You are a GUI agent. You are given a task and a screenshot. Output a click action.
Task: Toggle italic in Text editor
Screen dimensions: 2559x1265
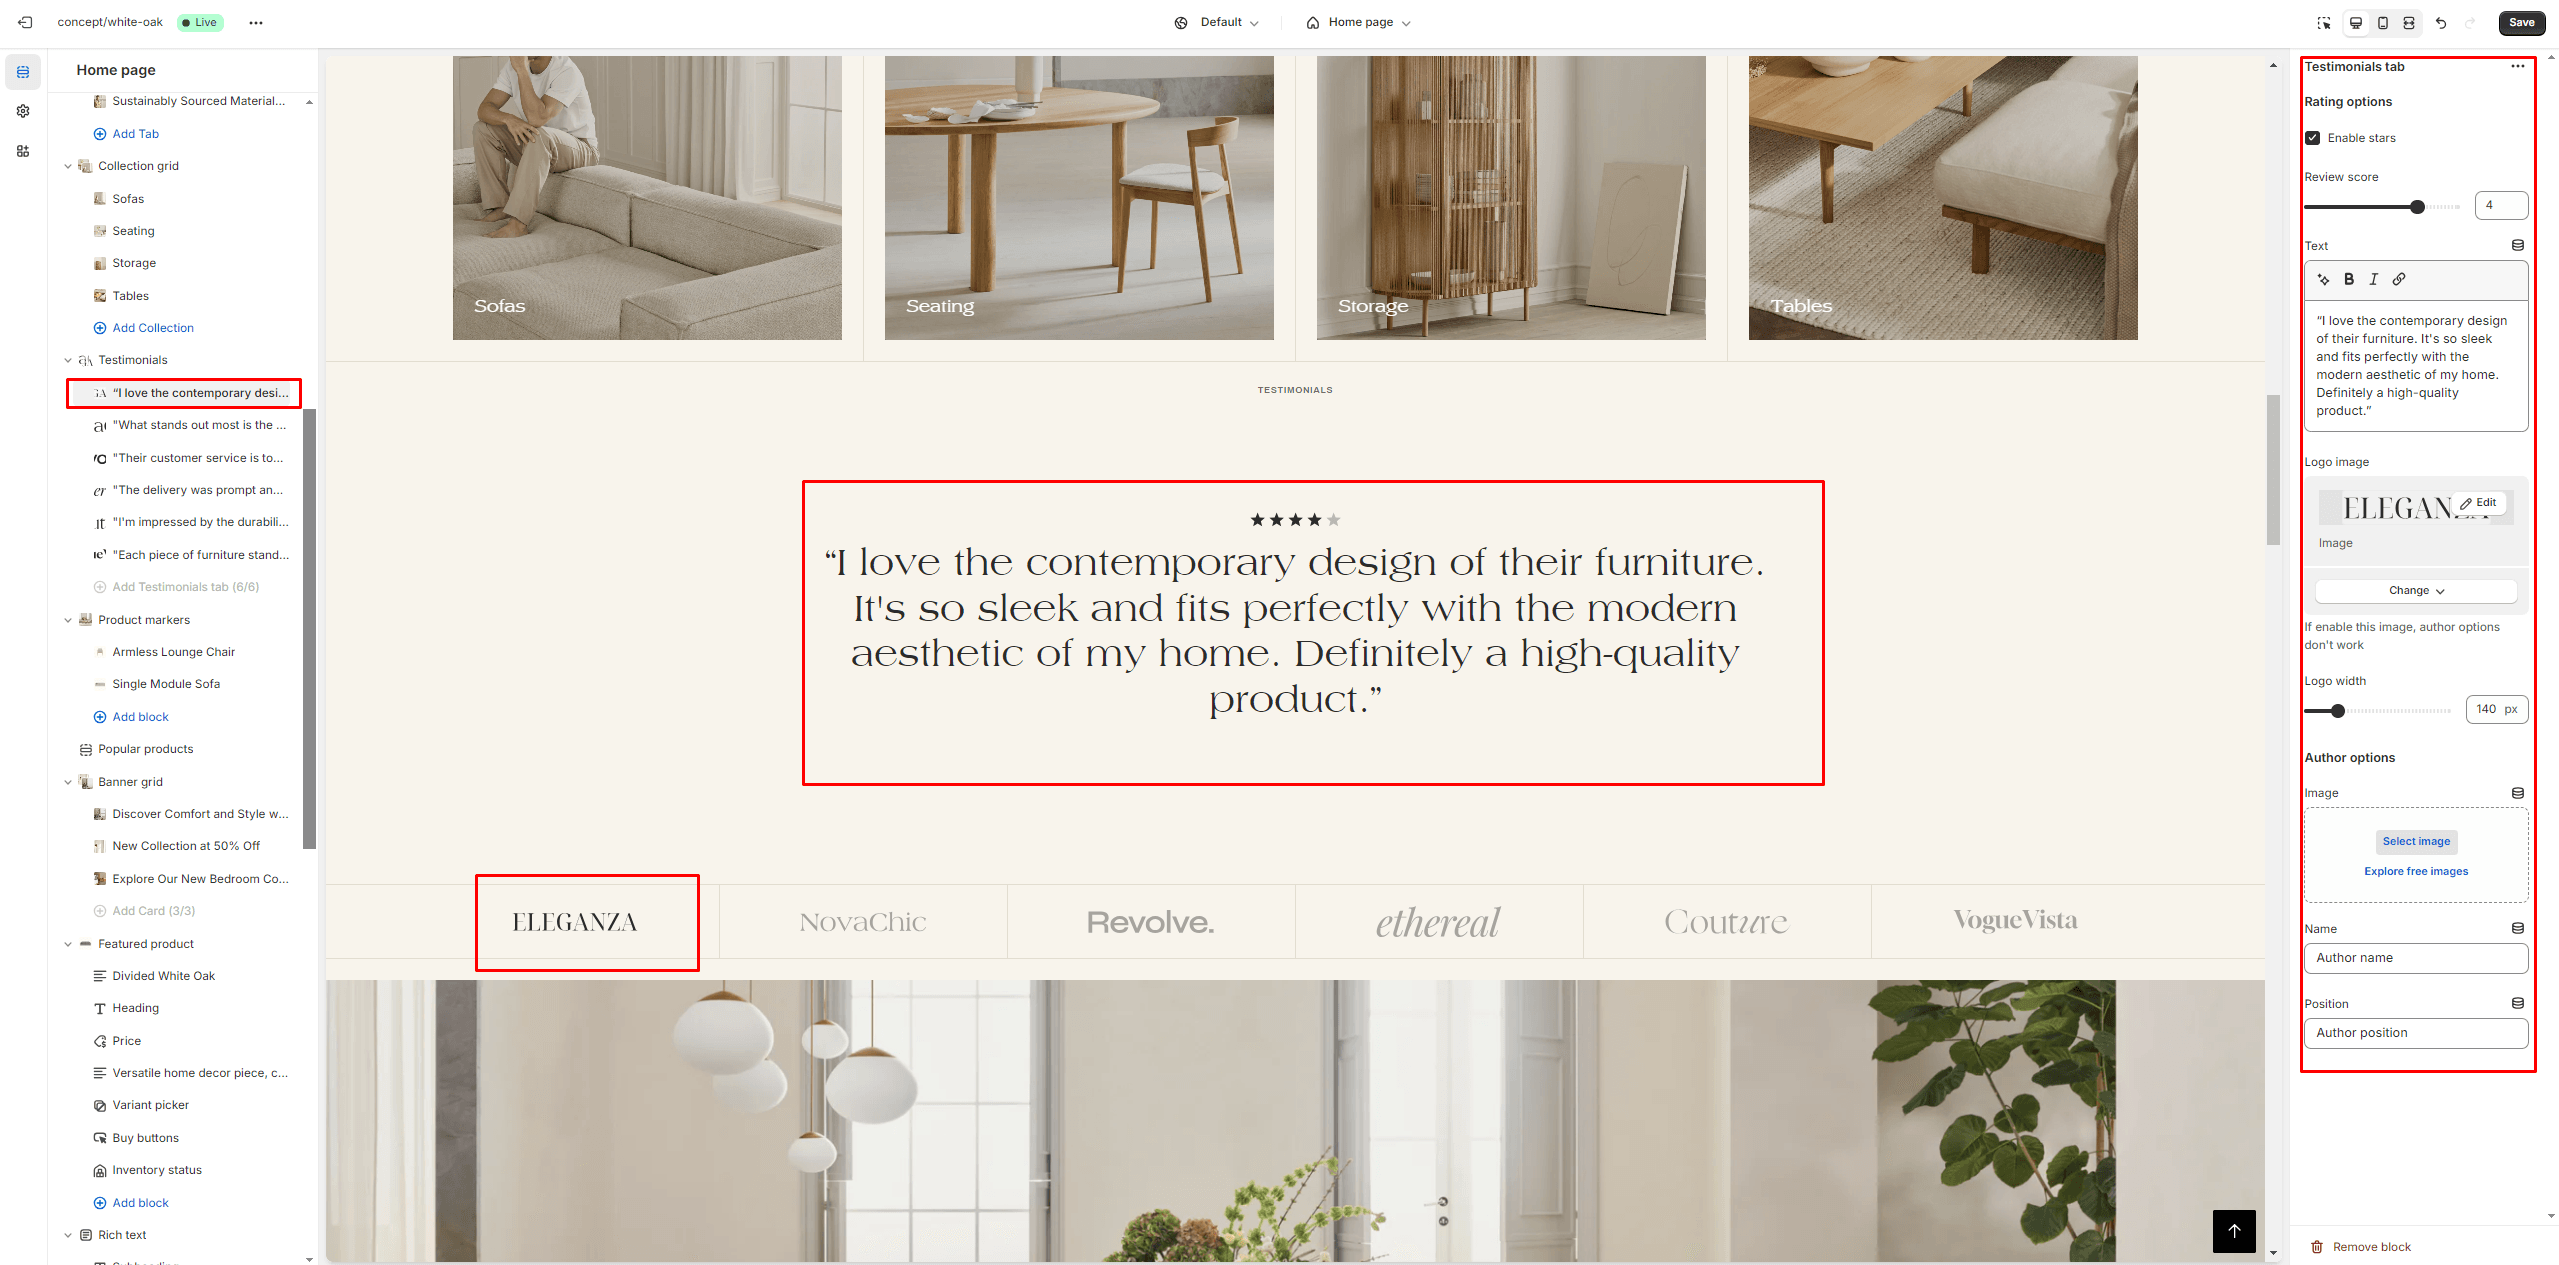coord(2373,279)
